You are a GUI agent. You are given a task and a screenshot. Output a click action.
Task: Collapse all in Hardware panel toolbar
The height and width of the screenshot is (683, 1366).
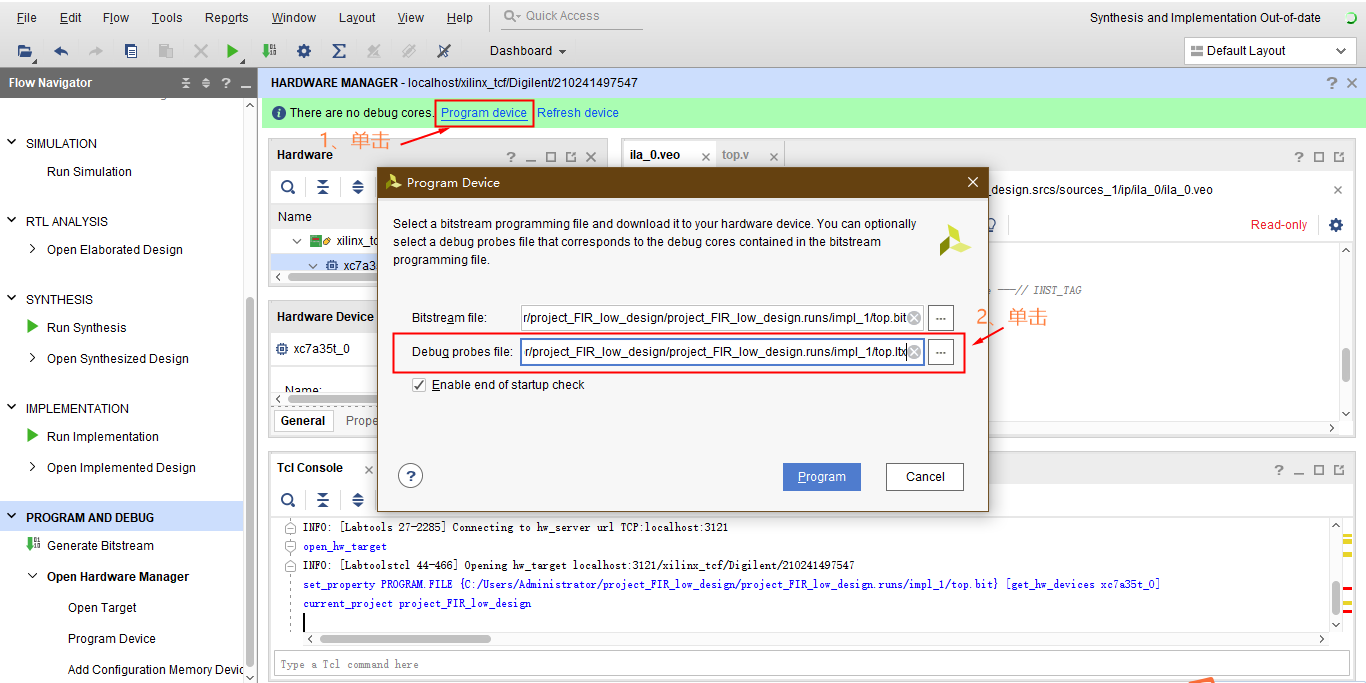point(323,187)
